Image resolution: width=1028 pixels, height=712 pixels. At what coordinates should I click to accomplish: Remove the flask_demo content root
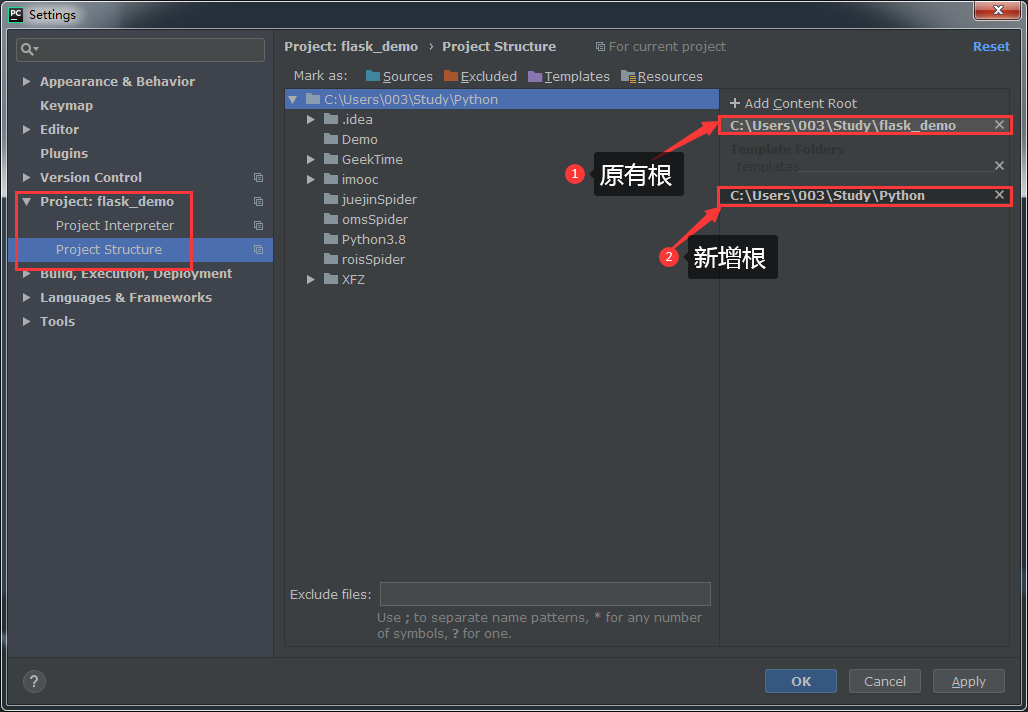pos(999,125)
